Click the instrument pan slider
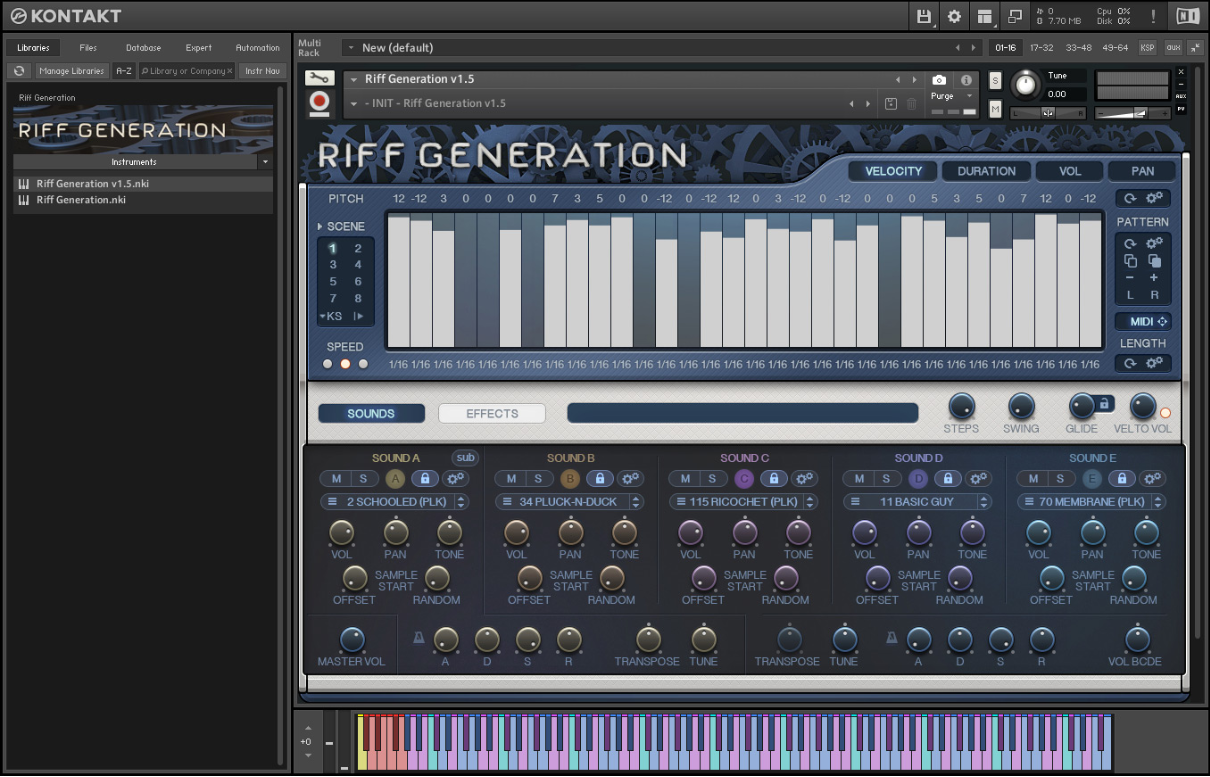Screen dimensions: 1210x777 point(1048,113)
